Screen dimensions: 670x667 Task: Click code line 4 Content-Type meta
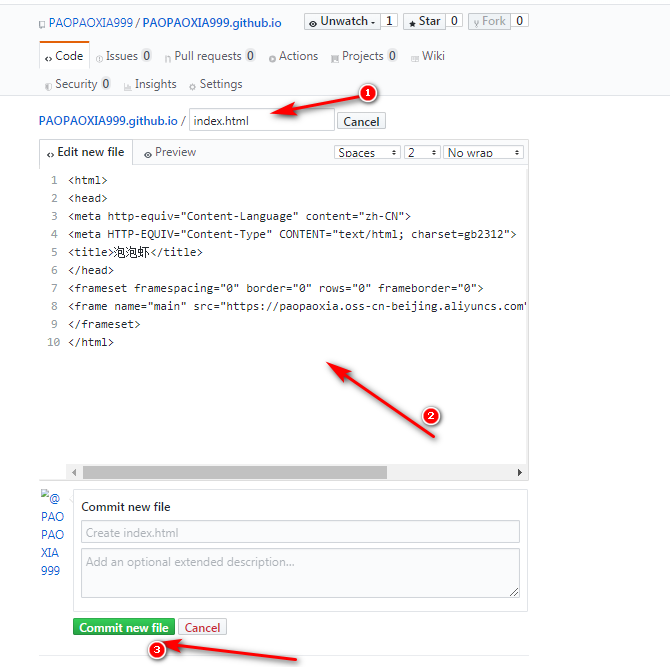pyautogui.click(x=292, y=234)
